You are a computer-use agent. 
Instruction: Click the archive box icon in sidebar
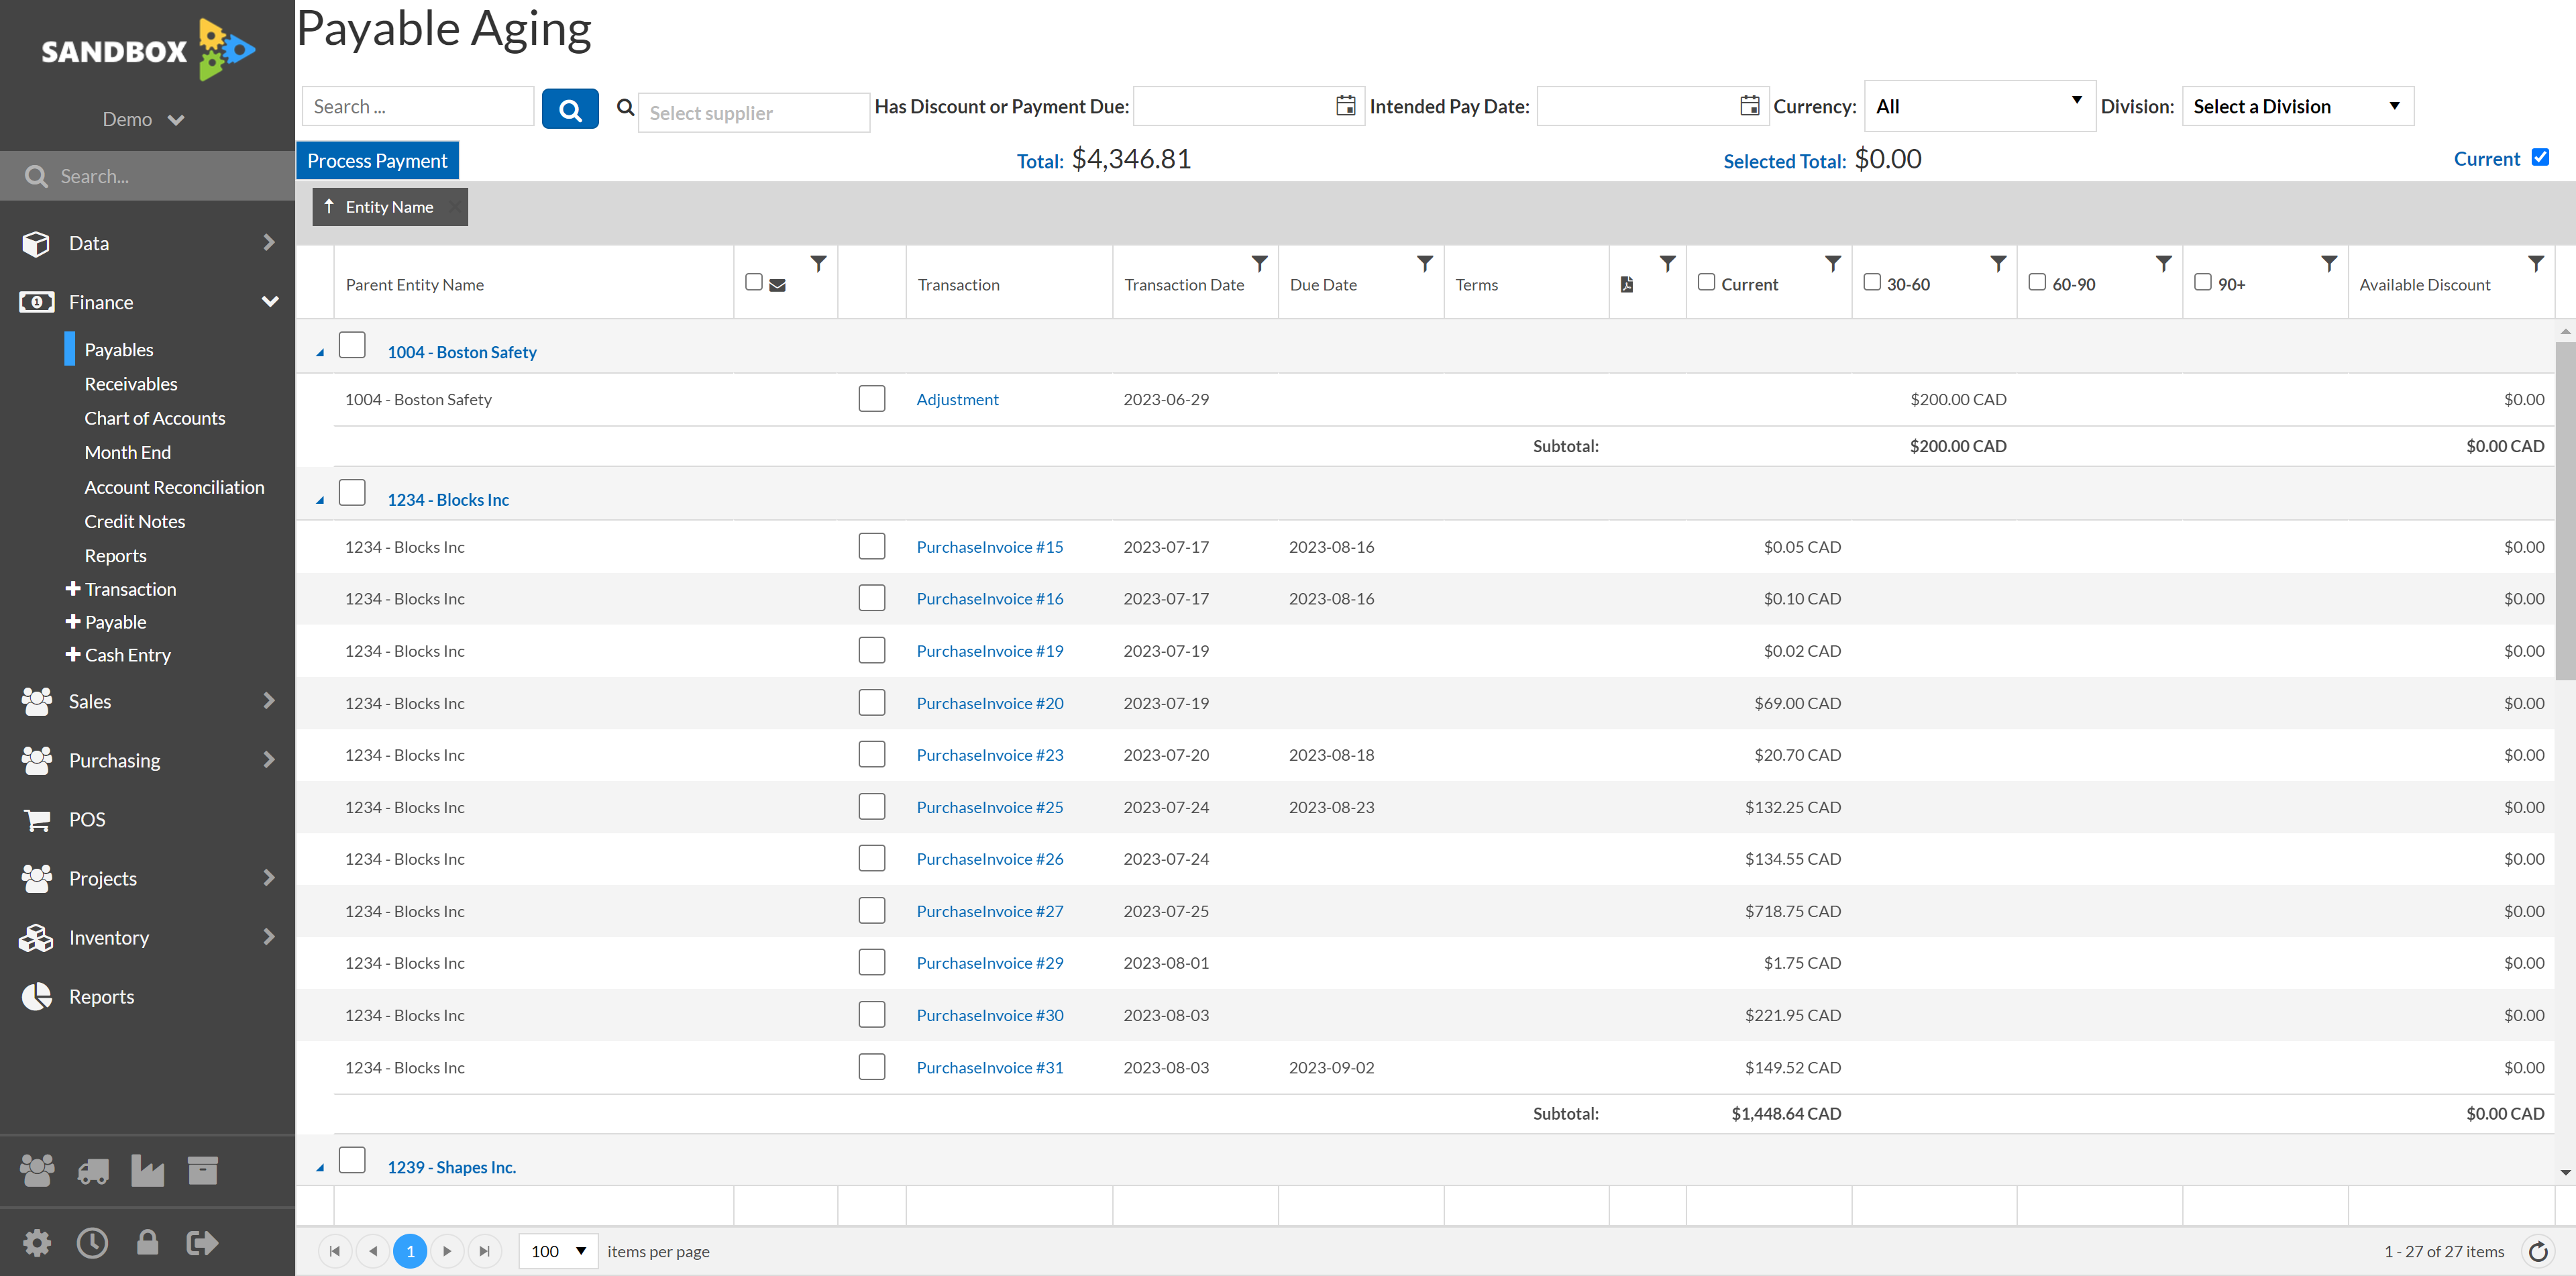pyautogui.click(x=203, y=1170)
